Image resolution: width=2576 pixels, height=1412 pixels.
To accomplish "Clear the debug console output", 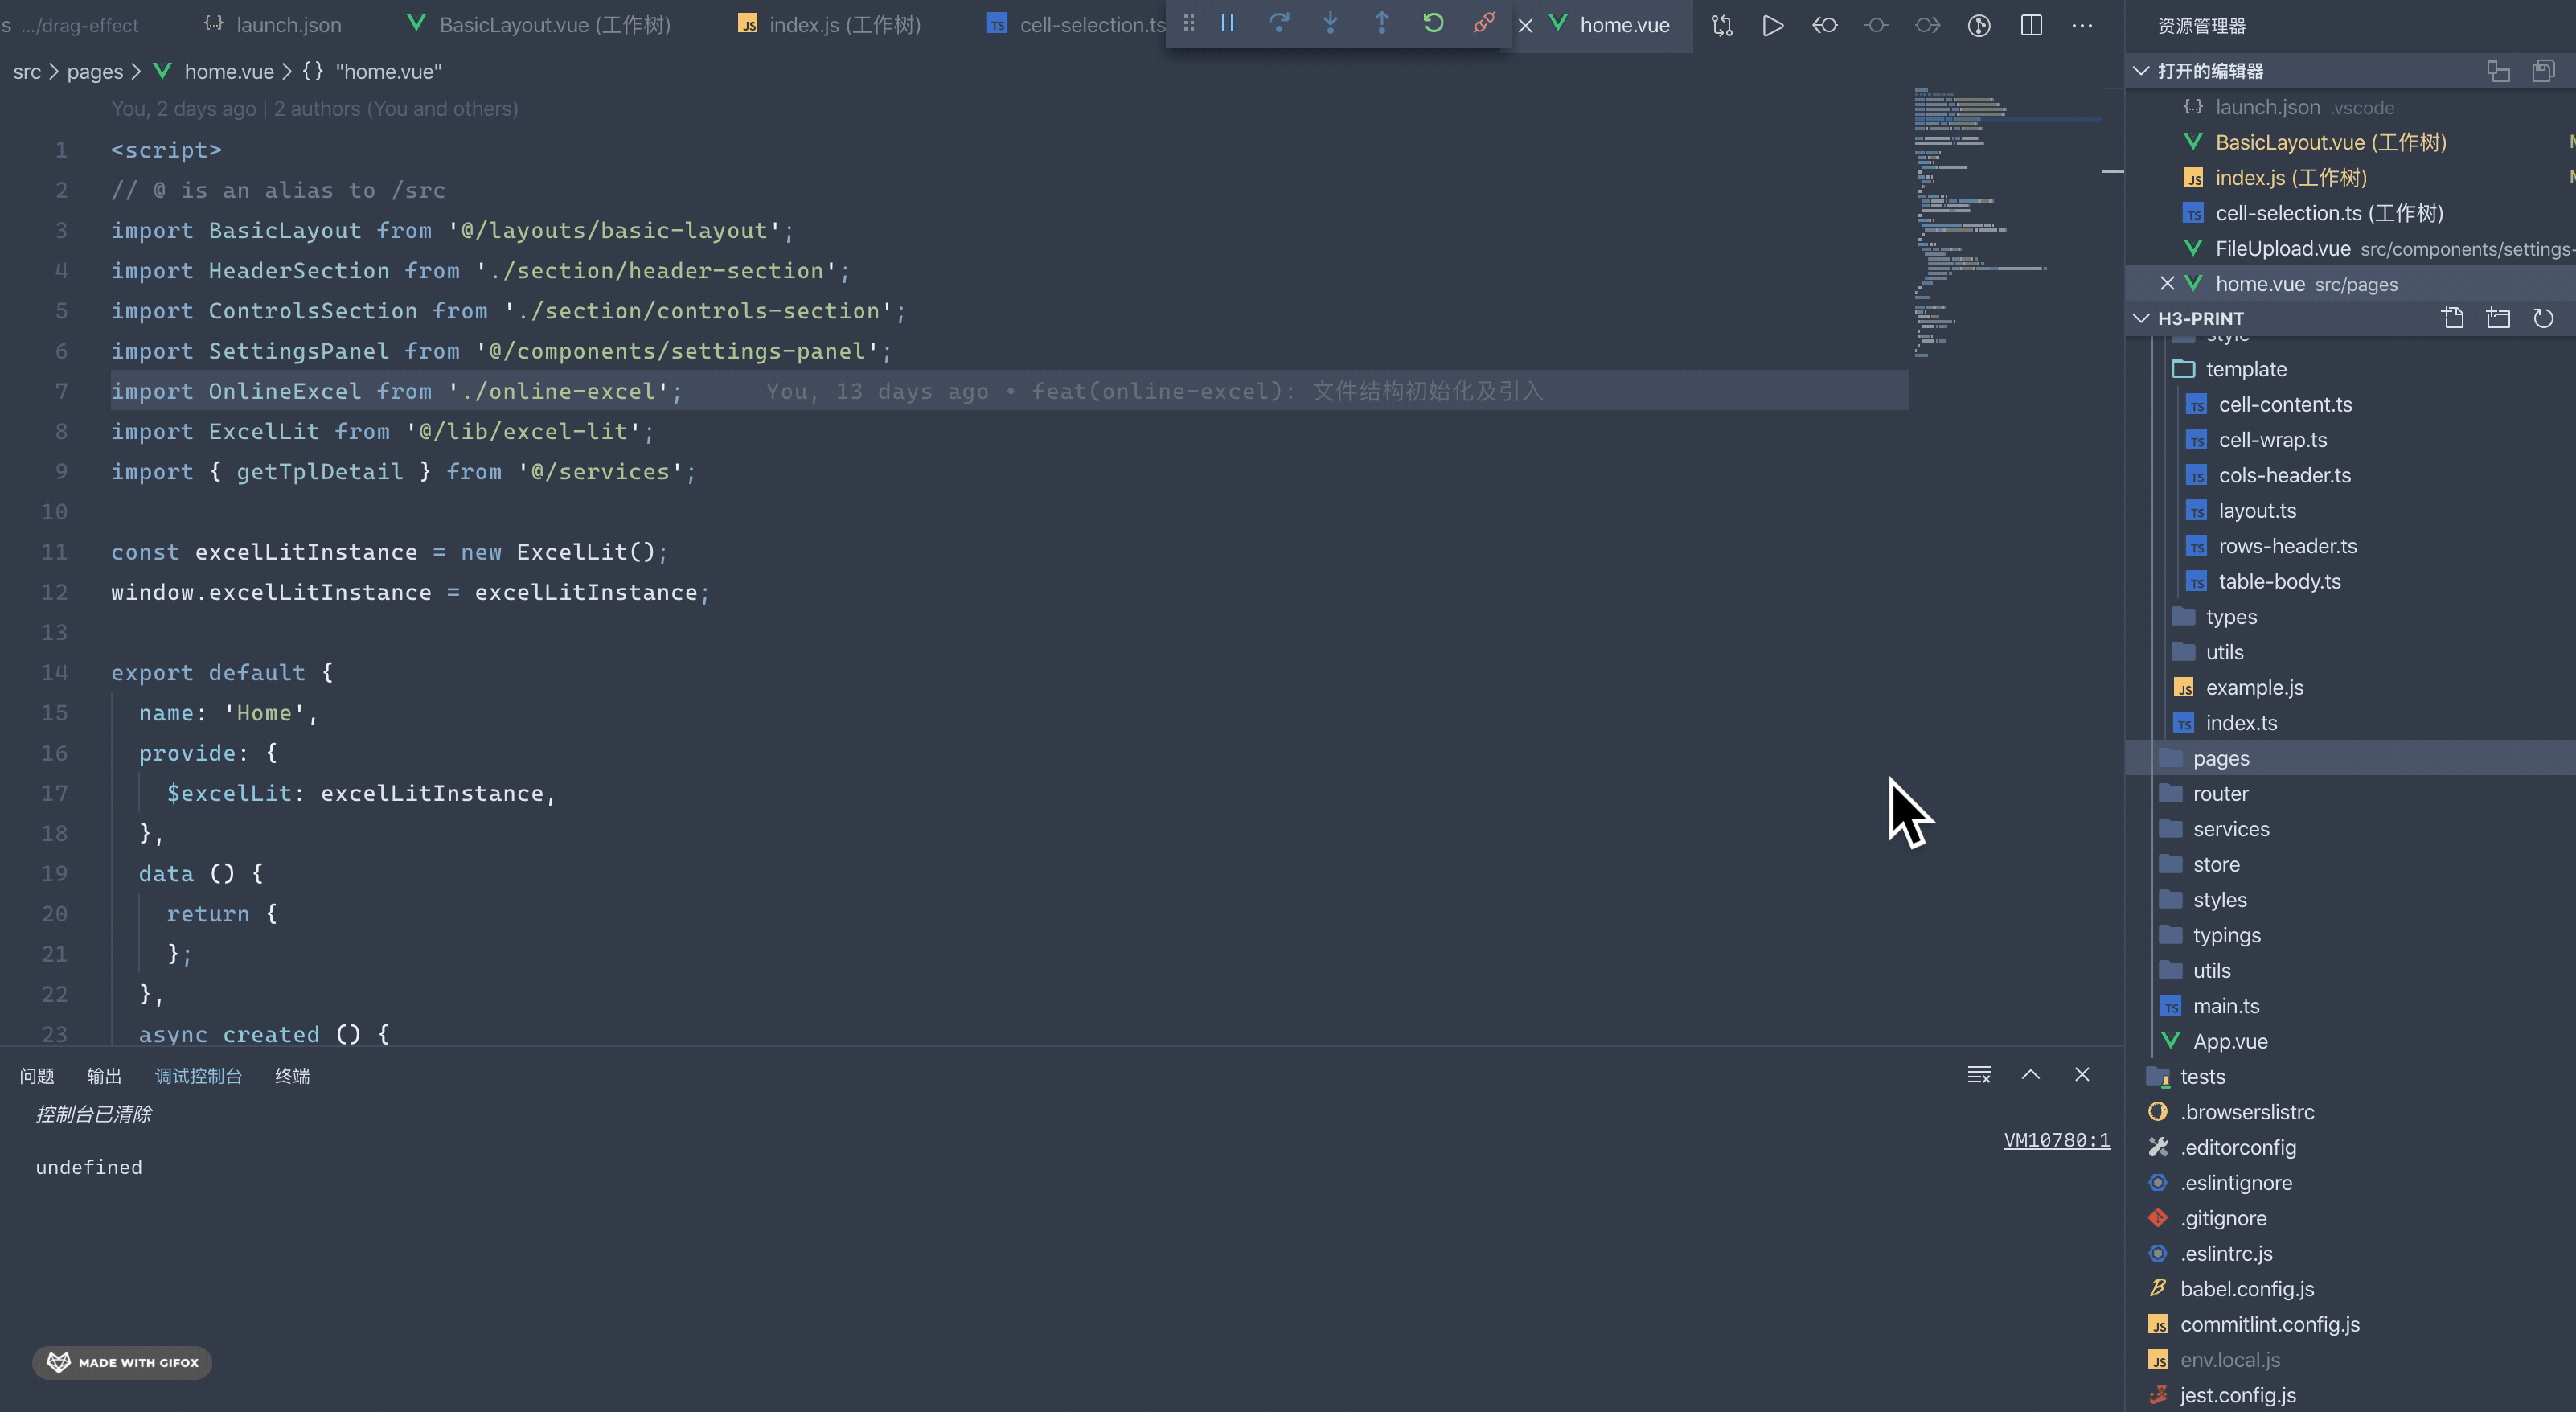I will pyautogui.click(x=1978, y=1074).
